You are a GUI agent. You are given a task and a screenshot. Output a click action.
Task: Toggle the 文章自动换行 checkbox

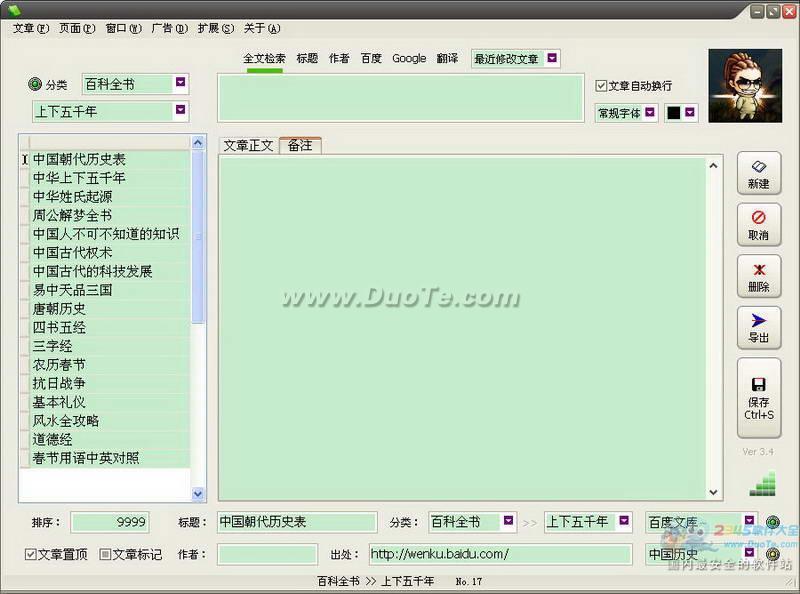tap(601, 86)
